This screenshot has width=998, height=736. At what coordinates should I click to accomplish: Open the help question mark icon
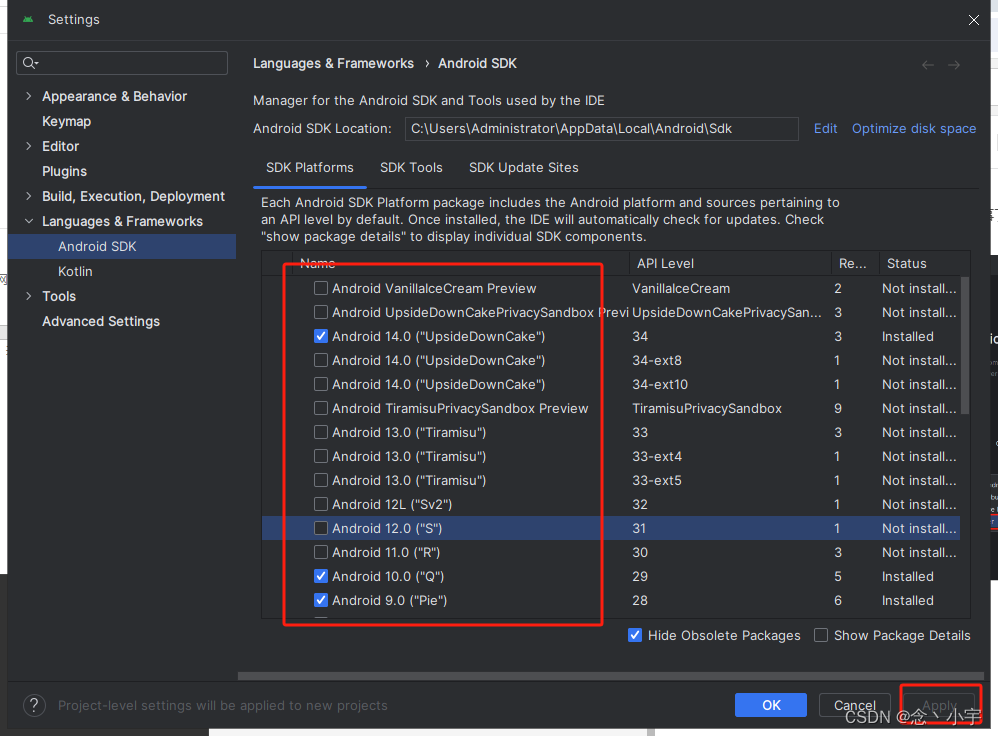34,705
